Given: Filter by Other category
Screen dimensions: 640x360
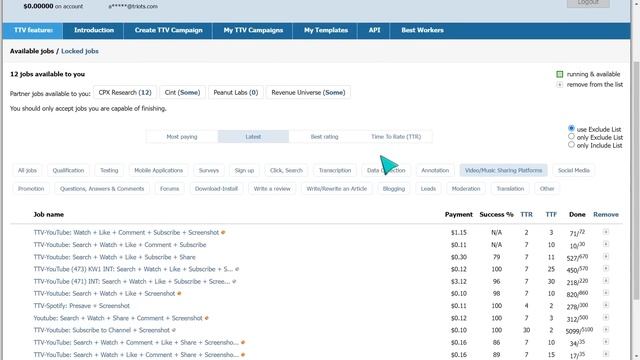Looking at the screenshot, I should tap(547, 189).
